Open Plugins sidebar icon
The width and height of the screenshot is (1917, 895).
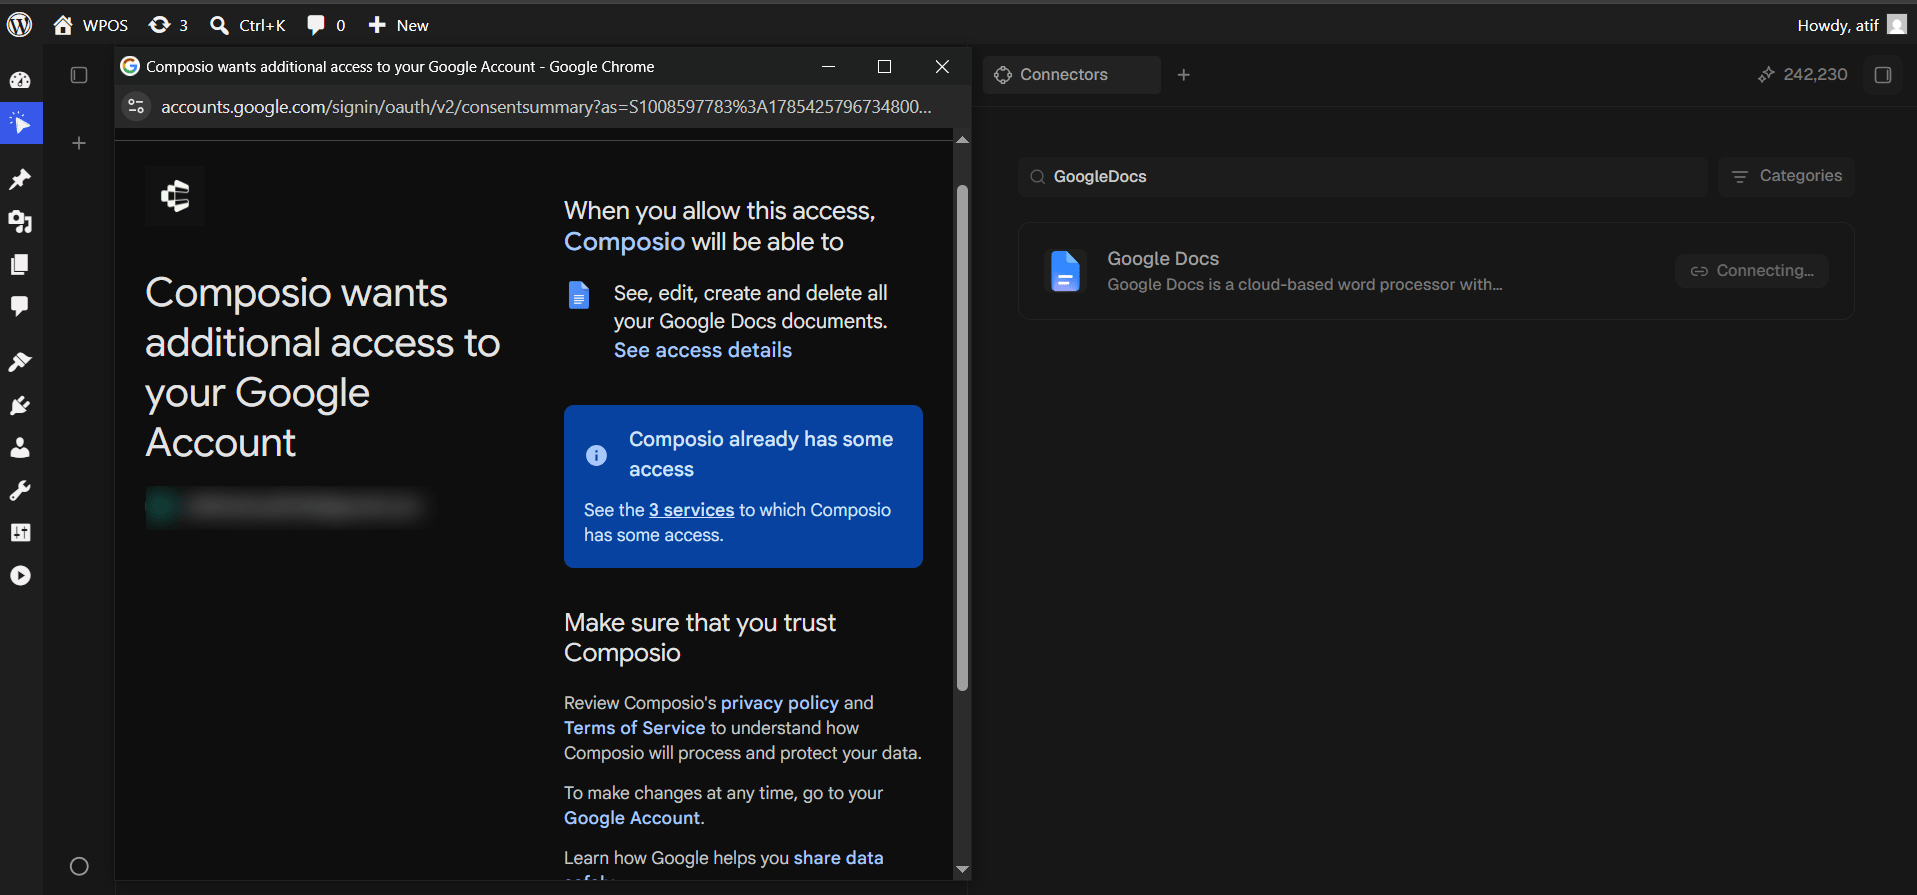click(x=20, y=405)
